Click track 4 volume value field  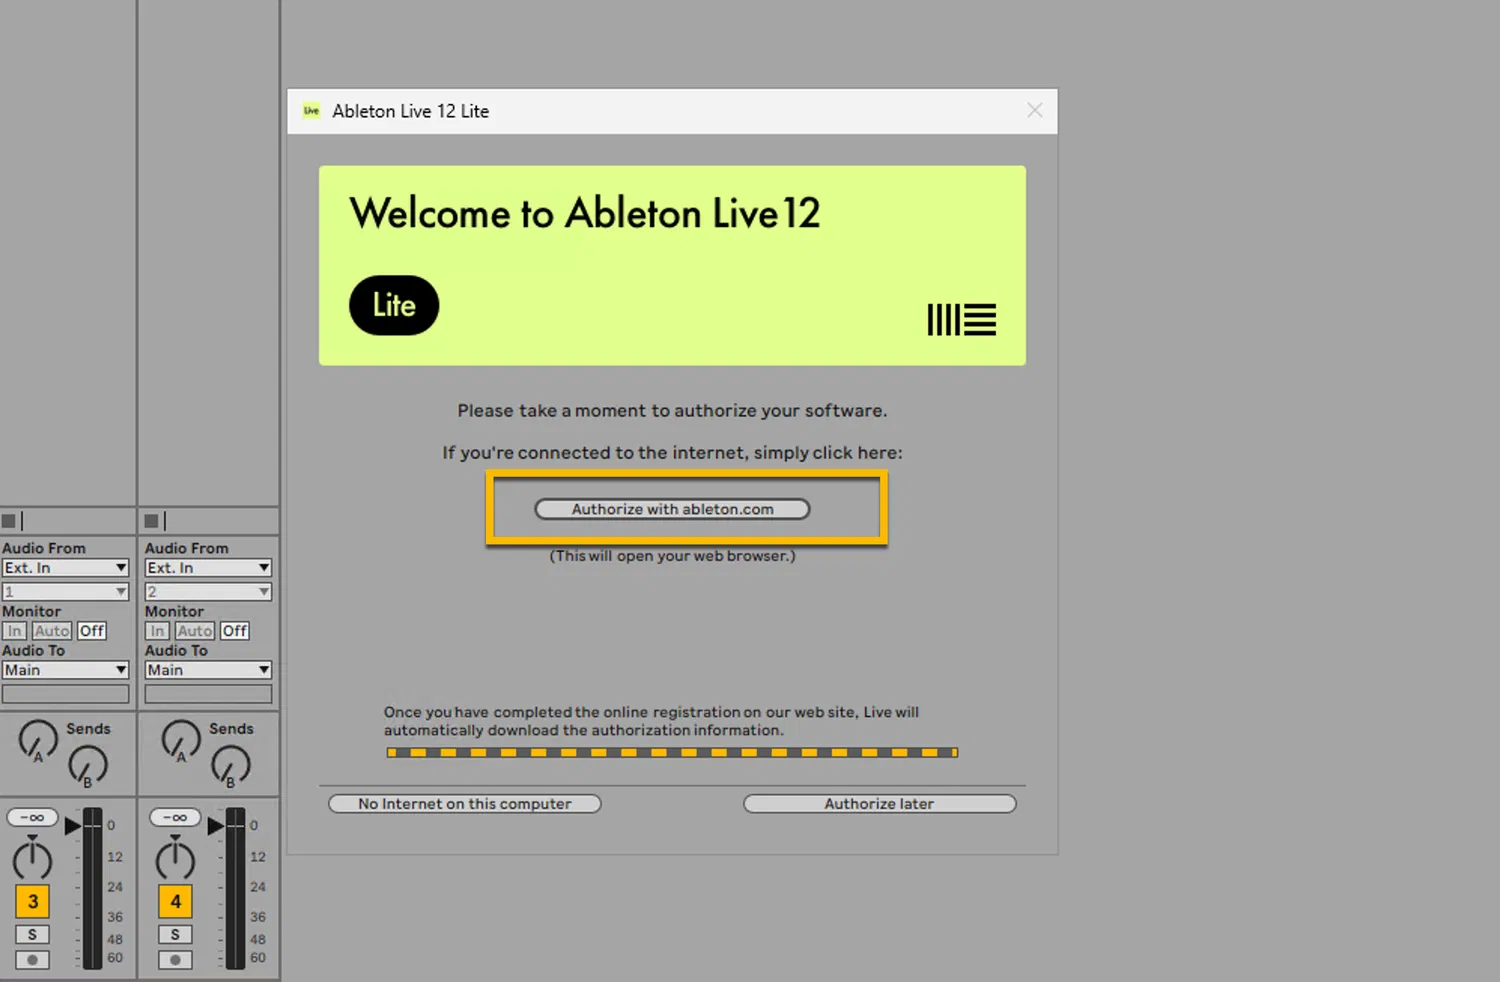175,818
